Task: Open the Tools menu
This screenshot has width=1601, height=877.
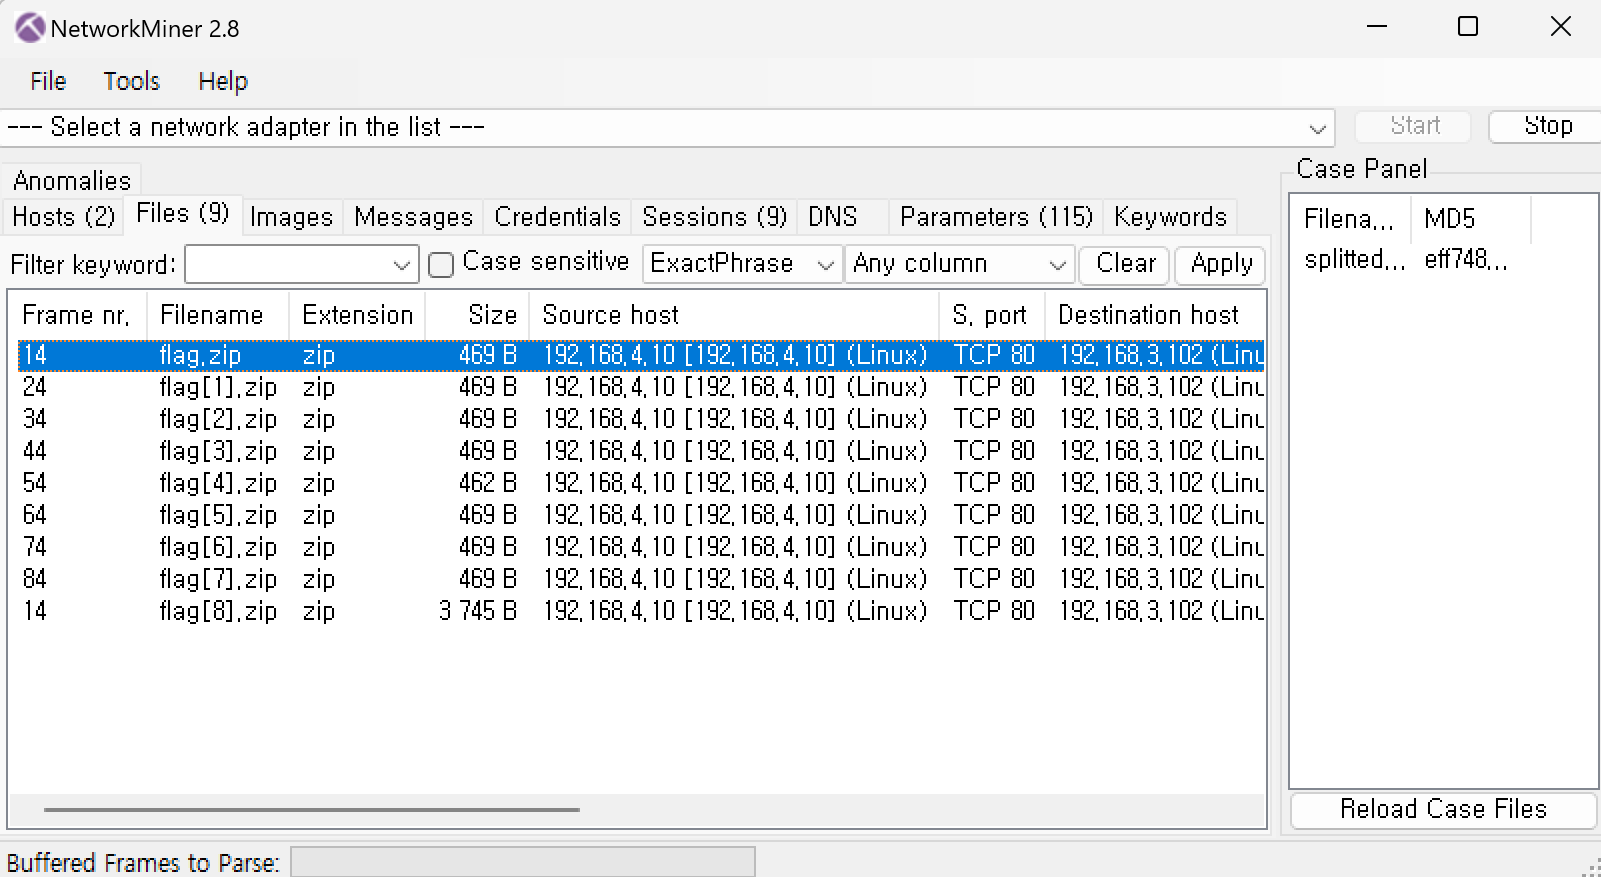Action: pyautogui.click(x=131, y=81)
